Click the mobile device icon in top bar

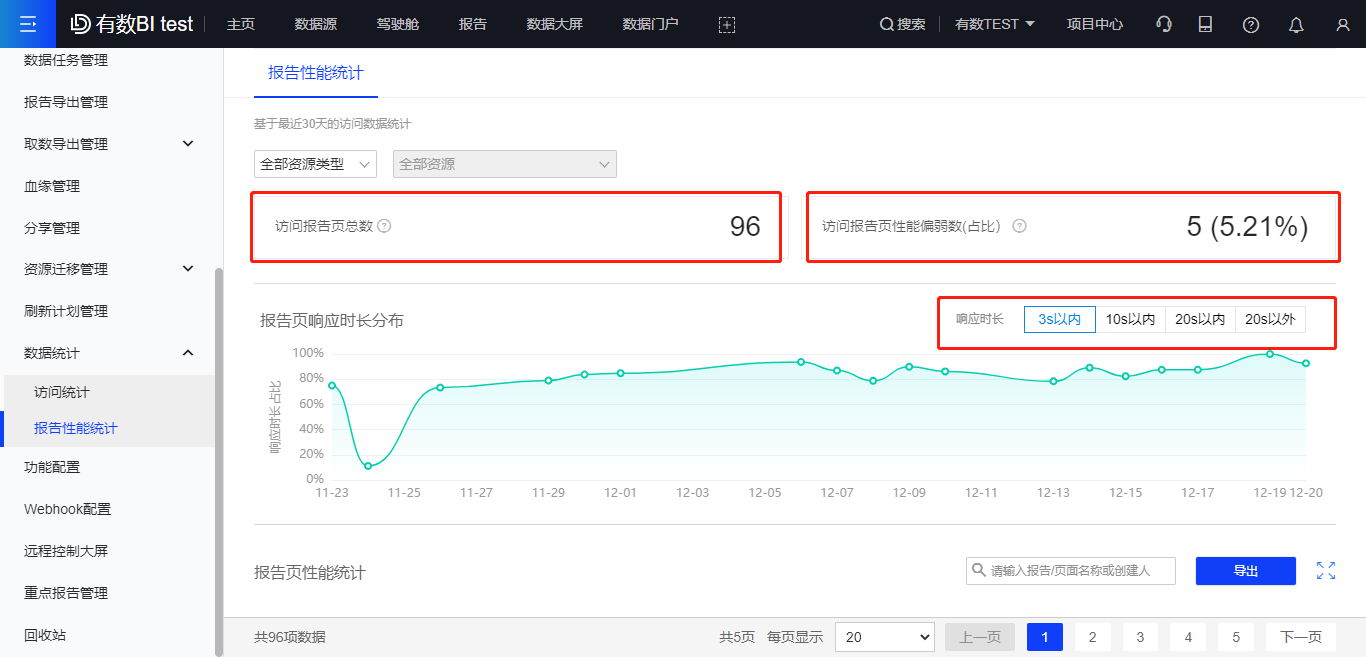pos(1206,23)
